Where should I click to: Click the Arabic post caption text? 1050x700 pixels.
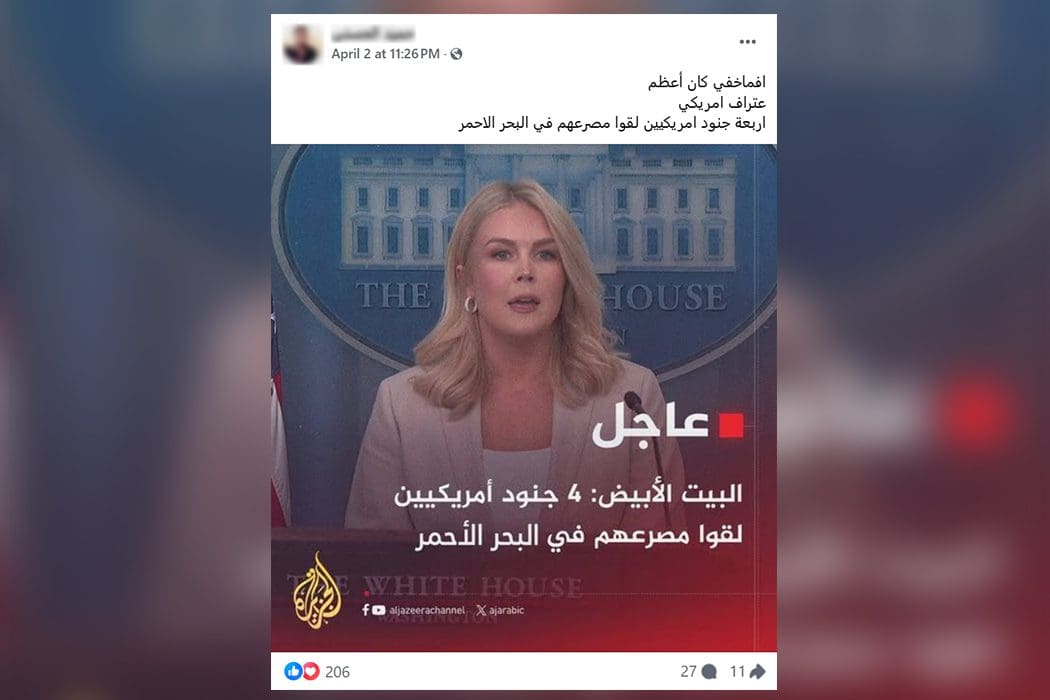pos(612,102)
